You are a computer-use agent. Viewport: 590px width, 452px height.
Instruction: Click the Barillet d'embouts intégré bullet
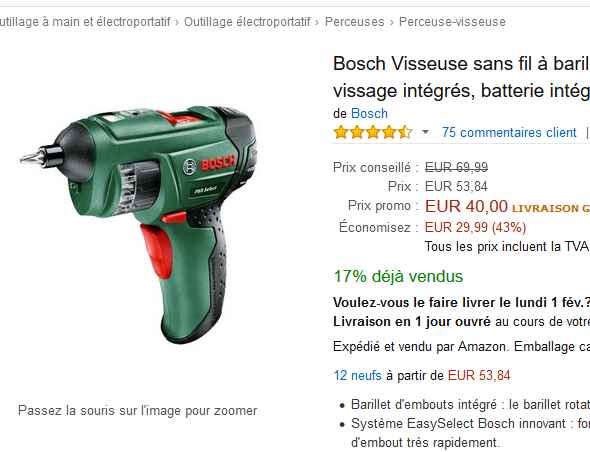click(x=465, y=405)
